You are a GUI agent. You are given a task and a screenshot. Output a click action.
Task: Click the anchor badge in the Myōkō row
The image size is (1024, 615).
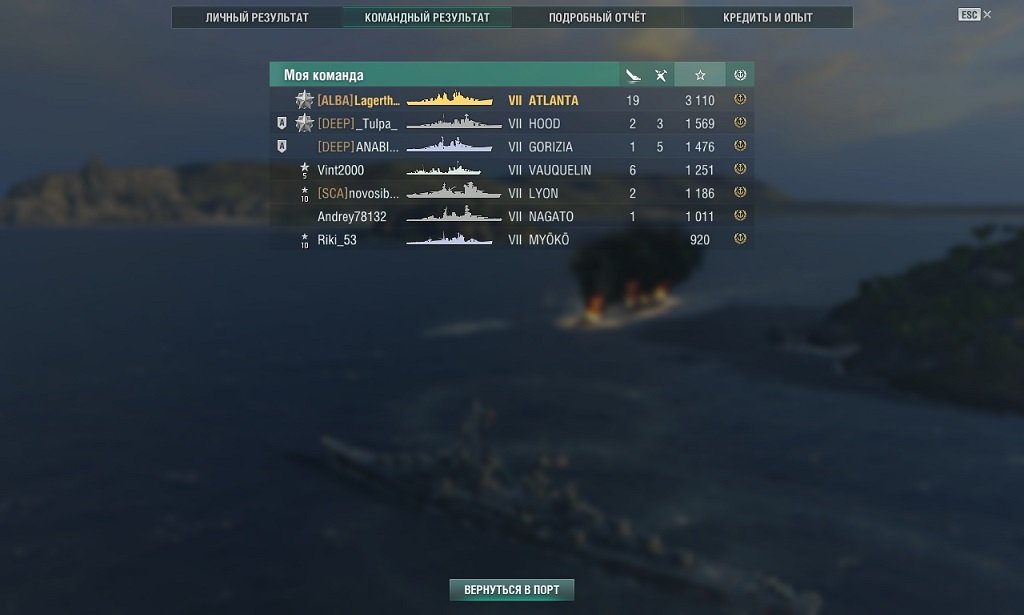pyautogui.click(x=740, y=239)
